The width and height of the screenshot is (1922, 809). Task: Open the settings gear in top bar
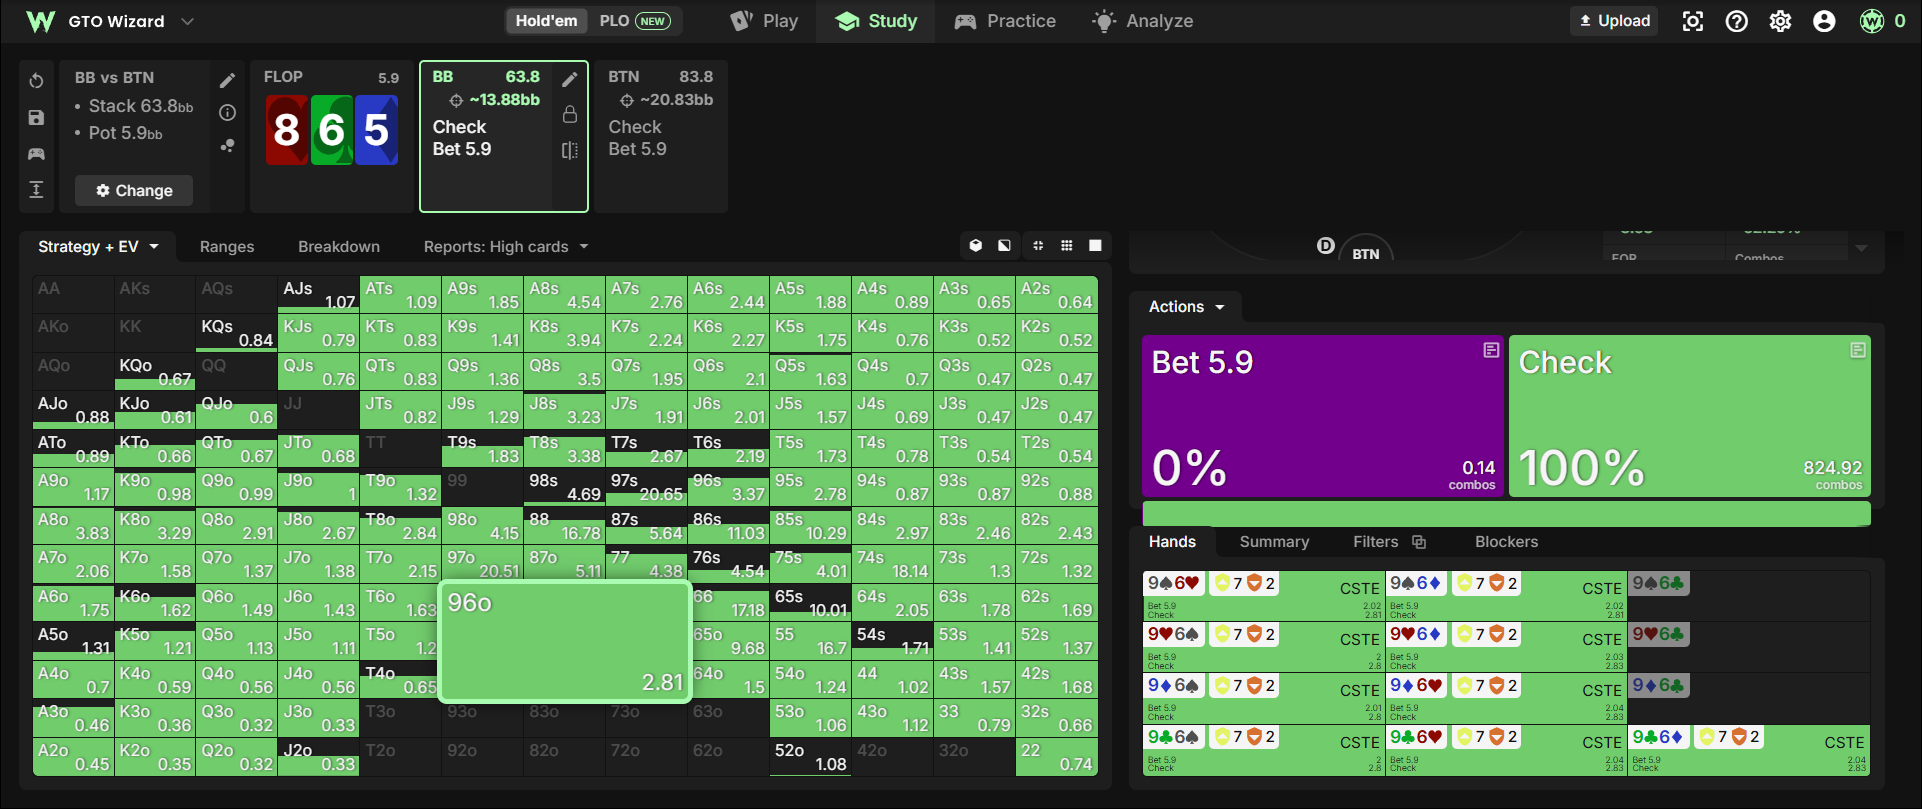click(1780, 21)
